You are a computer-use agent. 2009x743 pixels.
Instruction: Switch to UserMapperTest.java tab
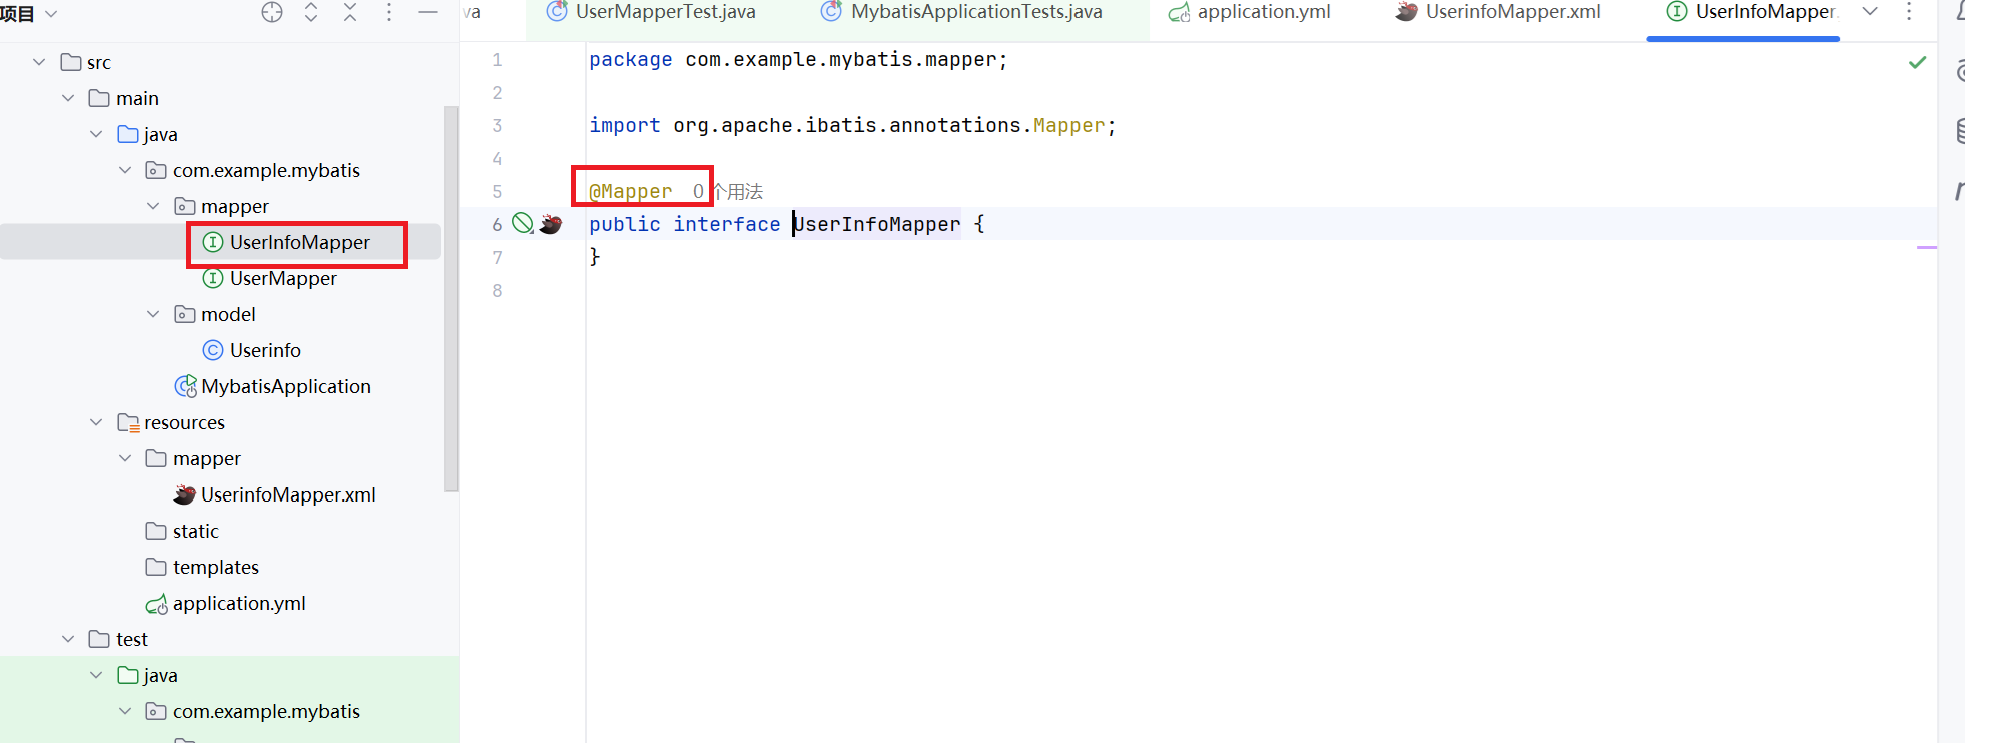(x=651, y=12)
